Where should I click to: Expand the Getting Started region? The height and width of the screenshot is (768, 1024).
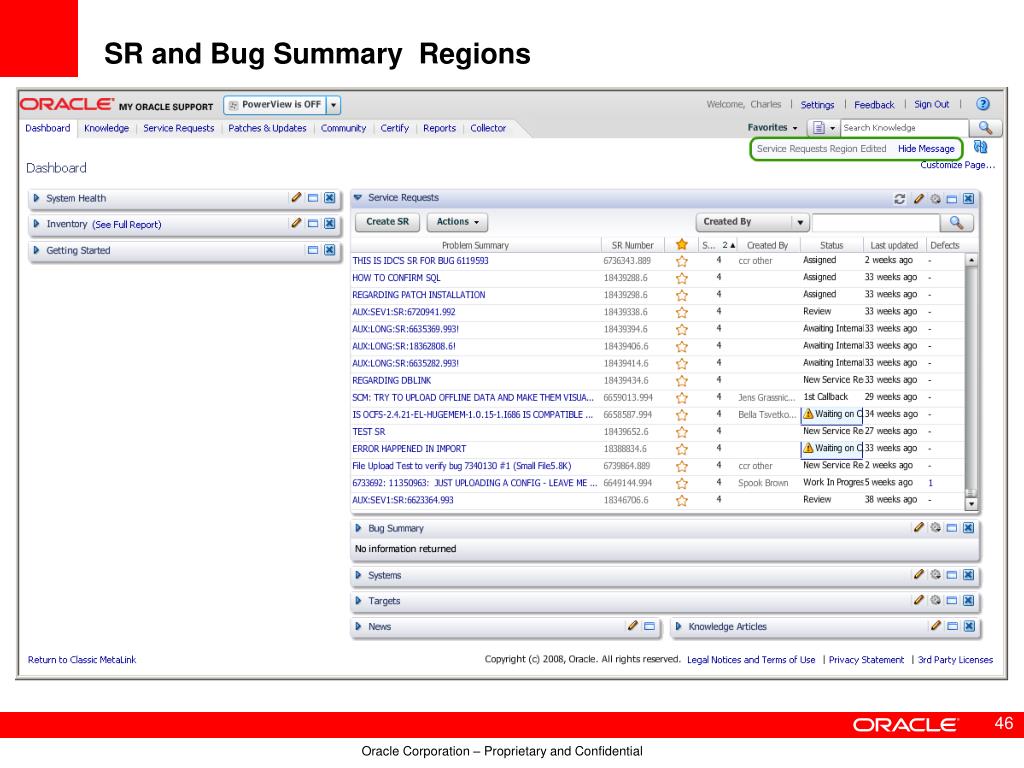37,250
